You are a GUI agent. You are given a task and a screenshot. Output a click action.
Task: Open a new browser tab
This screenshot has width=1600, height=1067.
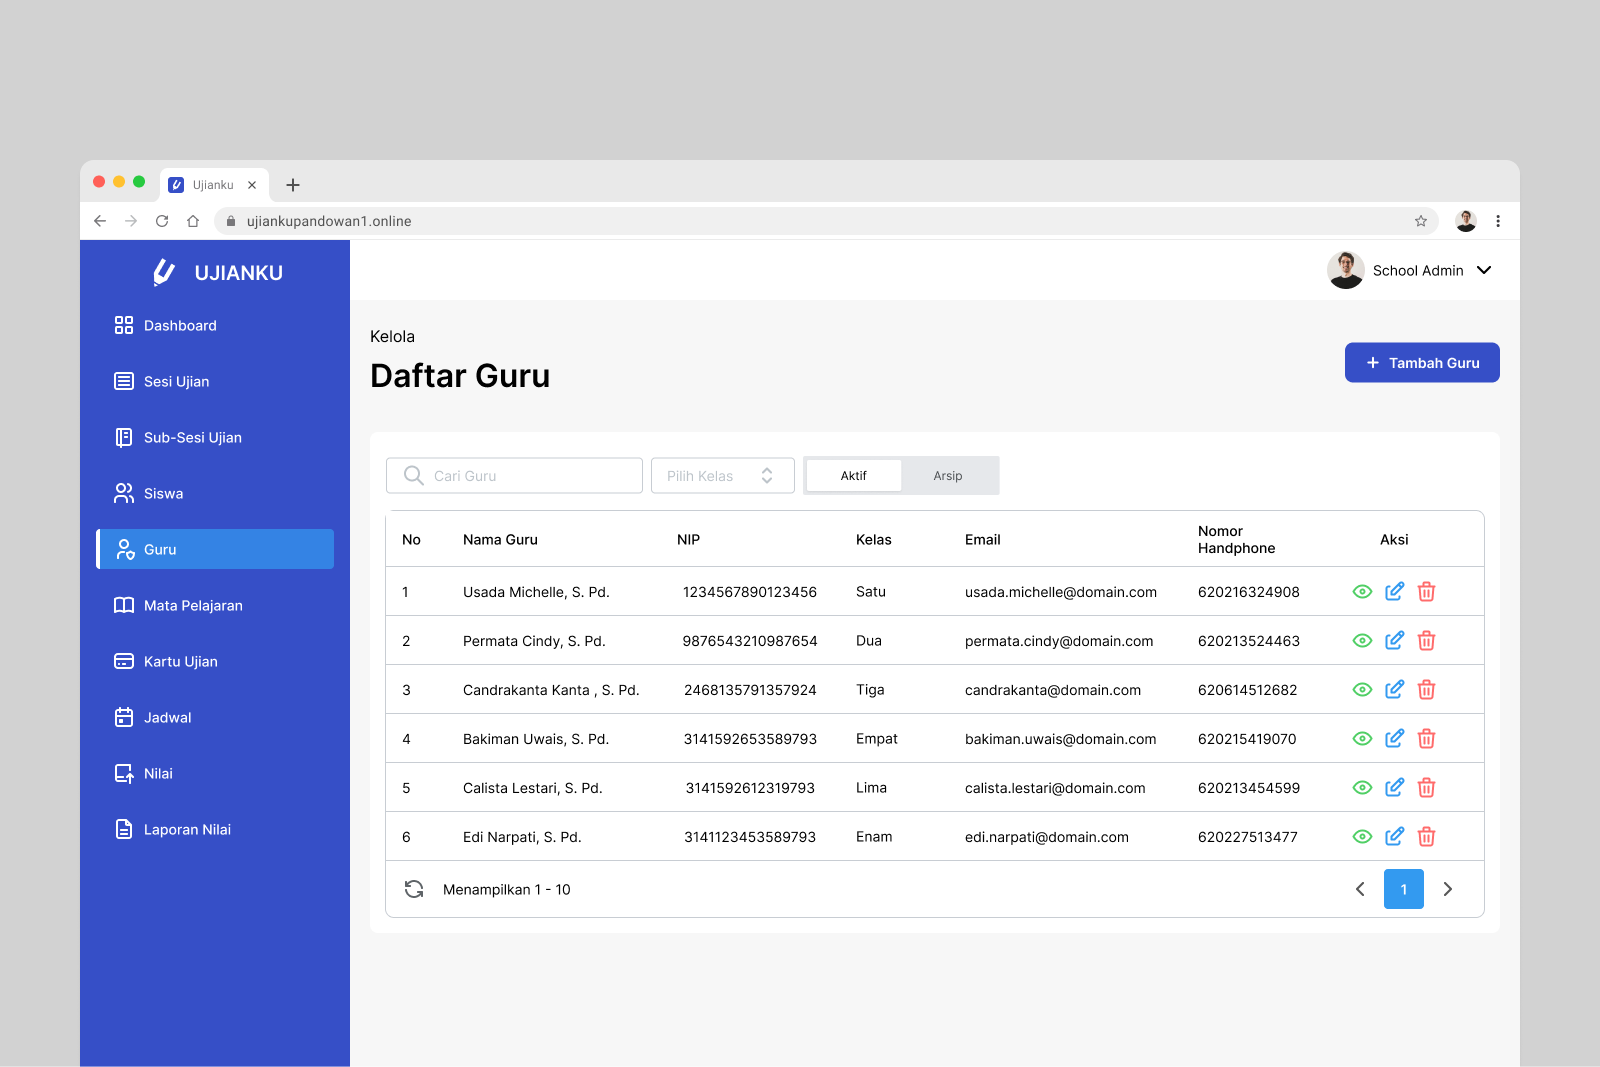coord(293,185)
